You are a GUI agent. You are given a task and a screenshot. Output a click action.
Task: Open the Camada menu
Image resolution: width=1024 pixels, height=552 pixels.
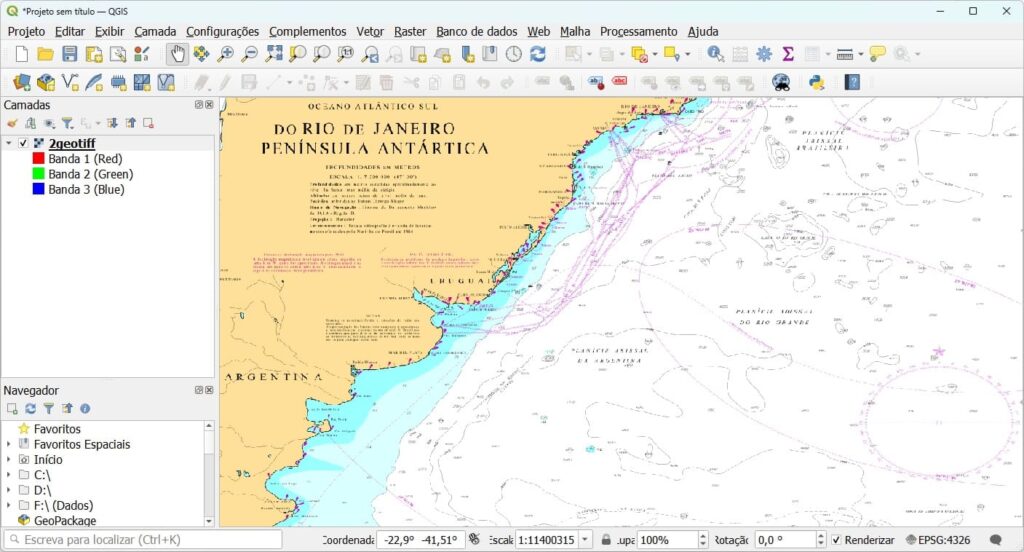[x=155, y=31]
